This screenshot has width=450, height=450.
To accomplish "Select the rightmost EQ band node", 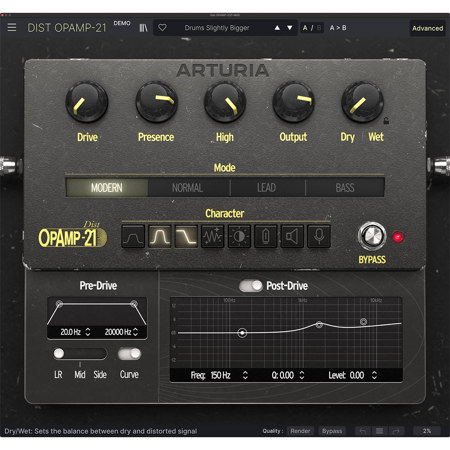I will pyautogui.click(x=364, y=321).
